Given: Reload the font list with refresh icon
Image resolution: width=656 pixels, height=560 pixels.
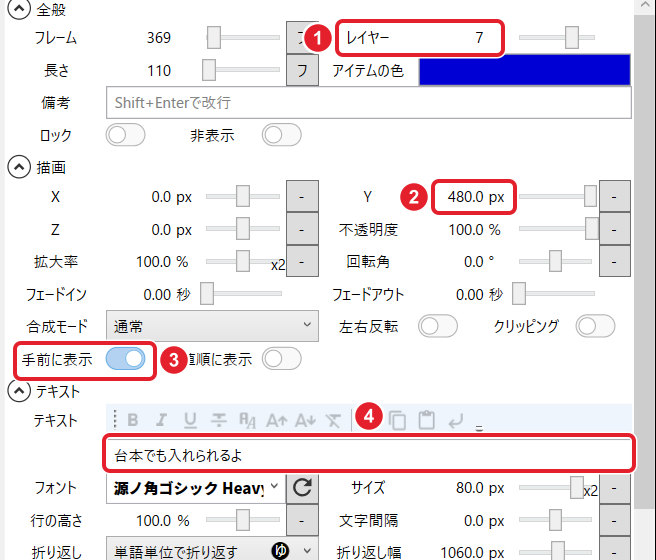Looking at the screenshot, I should coord(302,488).
